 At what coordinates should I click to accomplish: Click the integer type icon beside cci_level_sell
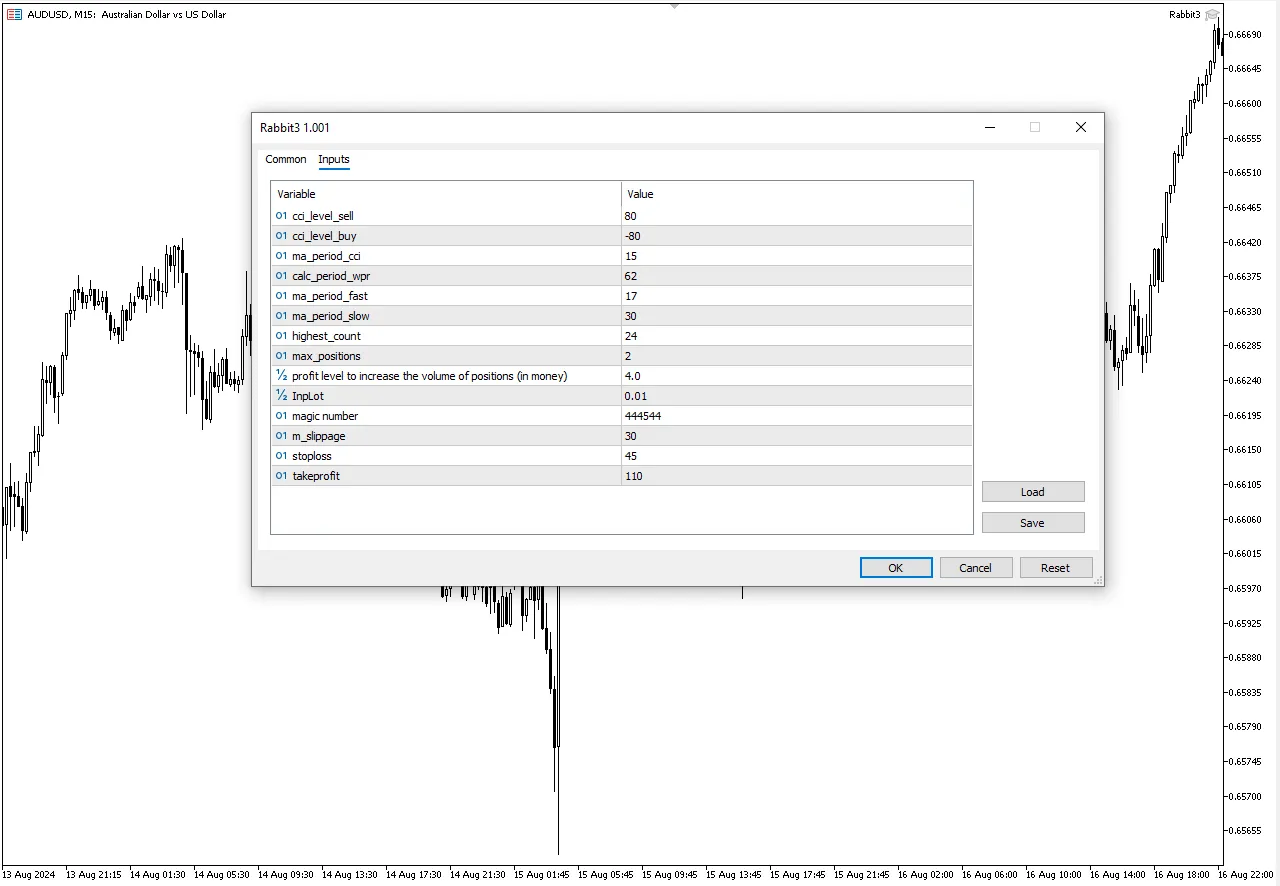click(281, 216)
